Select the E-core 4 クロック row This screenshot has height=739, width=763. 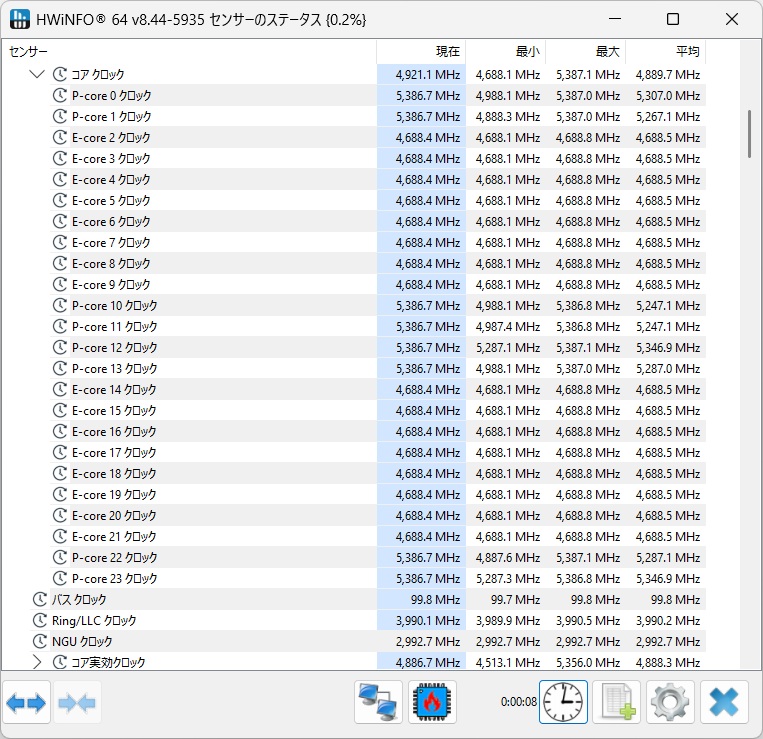(378, 179)
